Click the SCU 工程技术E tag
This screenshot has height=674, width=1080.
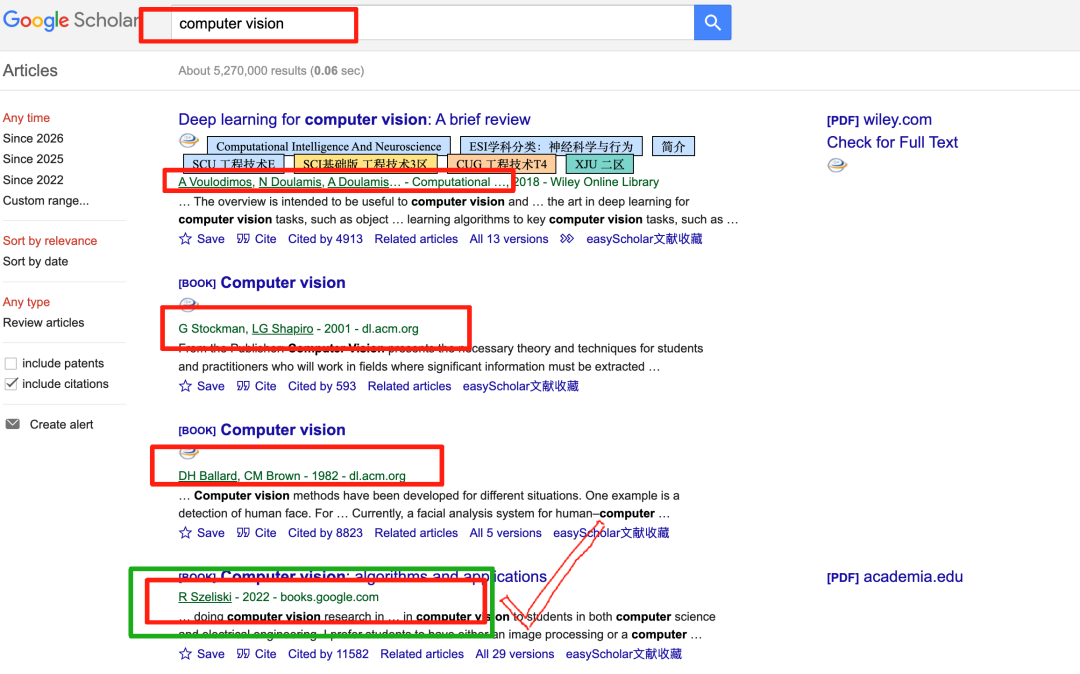click(x=233, y=164)
